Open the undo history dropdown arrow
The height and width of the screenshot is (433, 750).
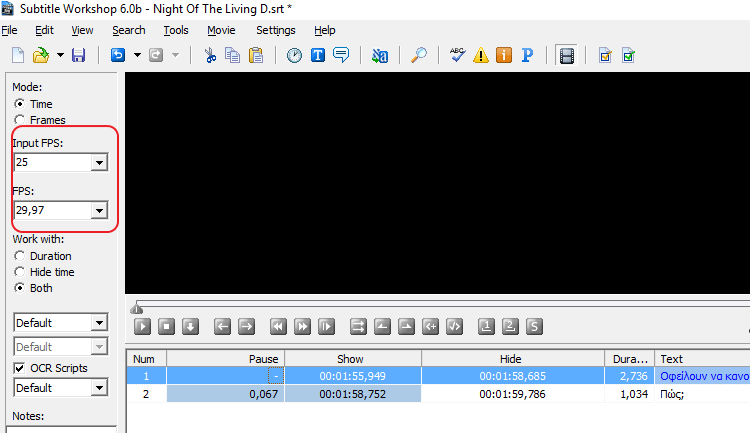point(137,56)
